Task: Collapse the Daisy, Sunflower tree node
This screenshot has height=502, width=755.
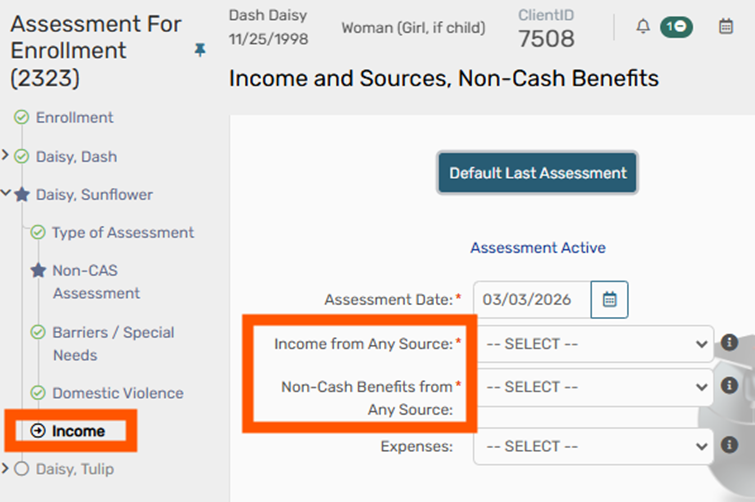Action: [7, 194]
